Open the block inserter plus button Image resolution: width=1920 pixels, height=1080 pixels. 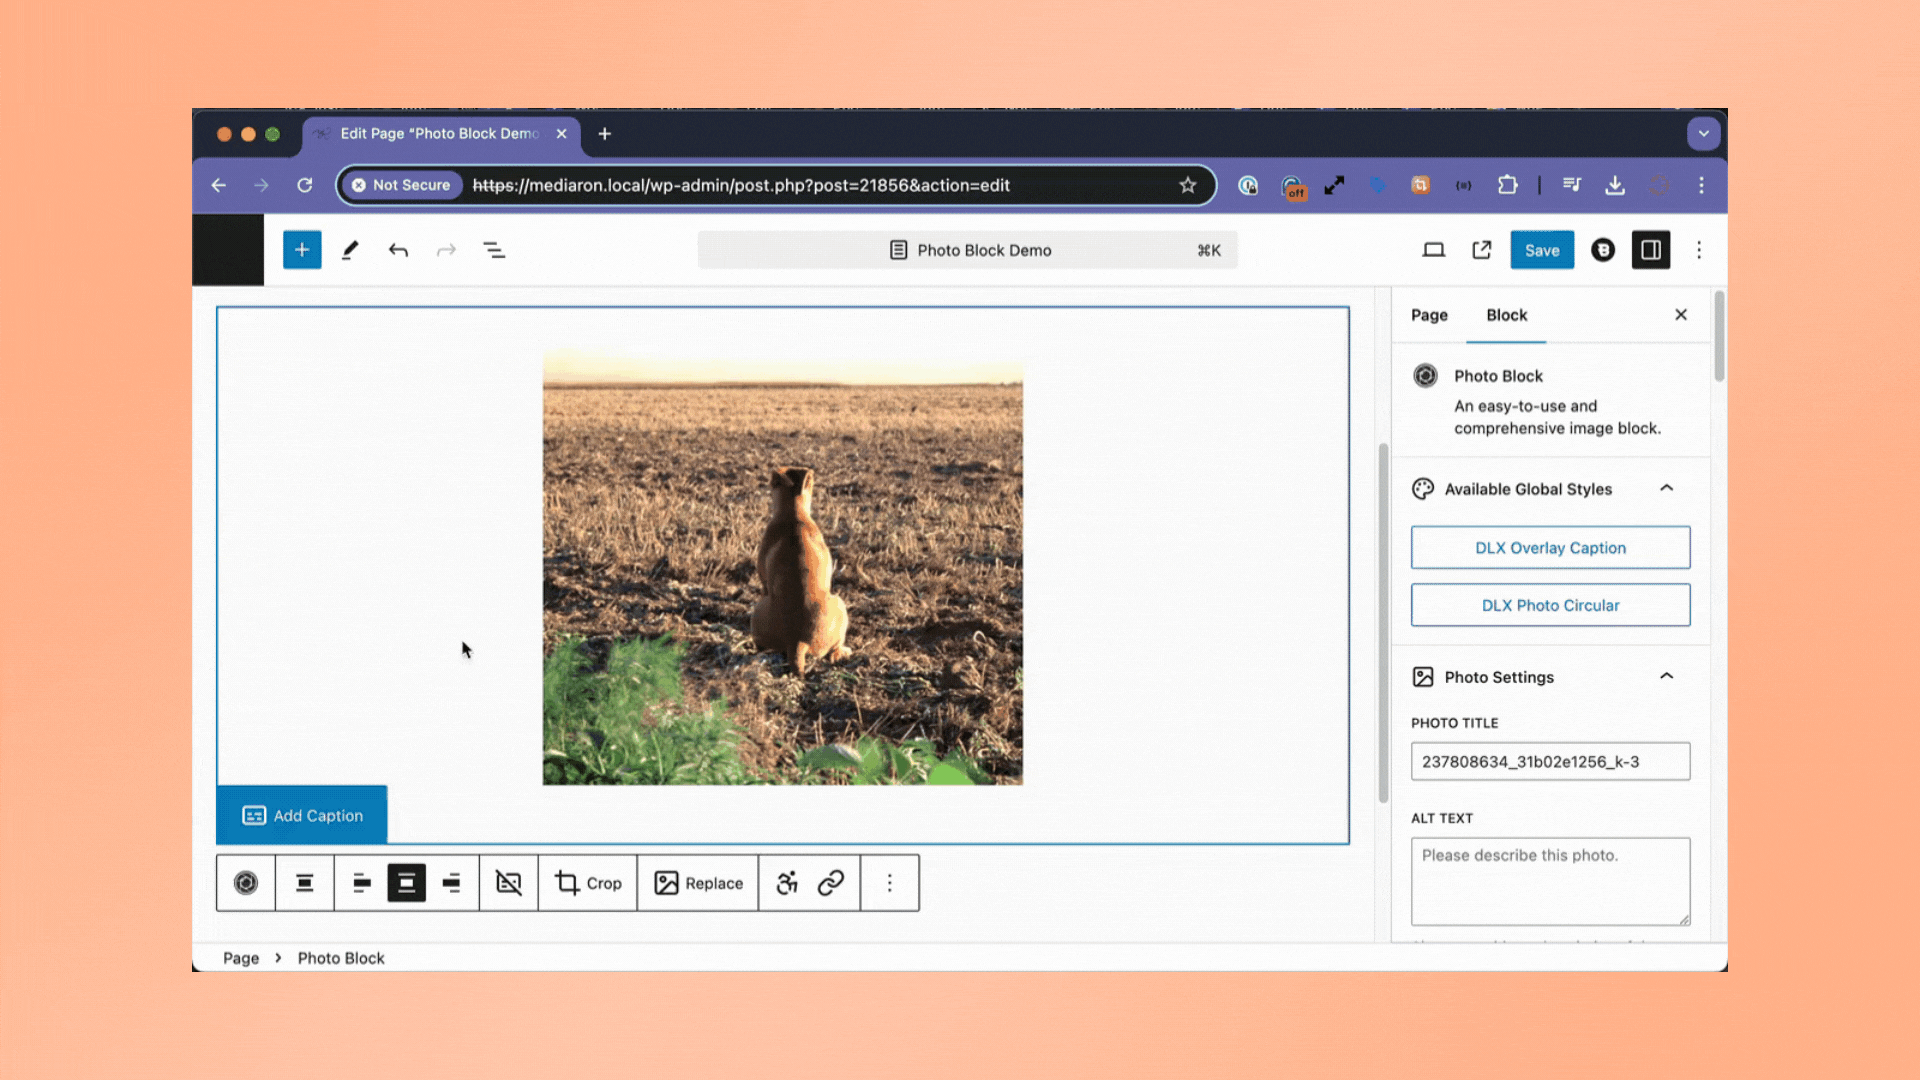[x=302, y=250]
